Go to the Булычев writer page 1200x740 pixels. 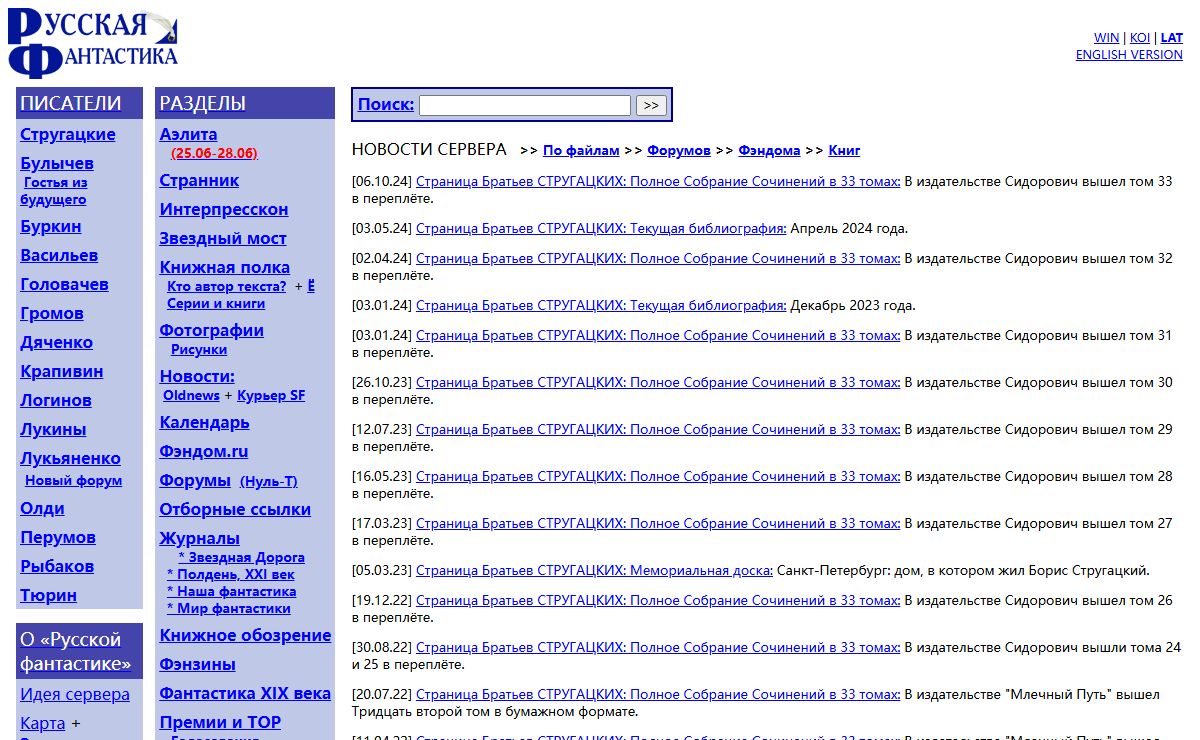point(57,163)
